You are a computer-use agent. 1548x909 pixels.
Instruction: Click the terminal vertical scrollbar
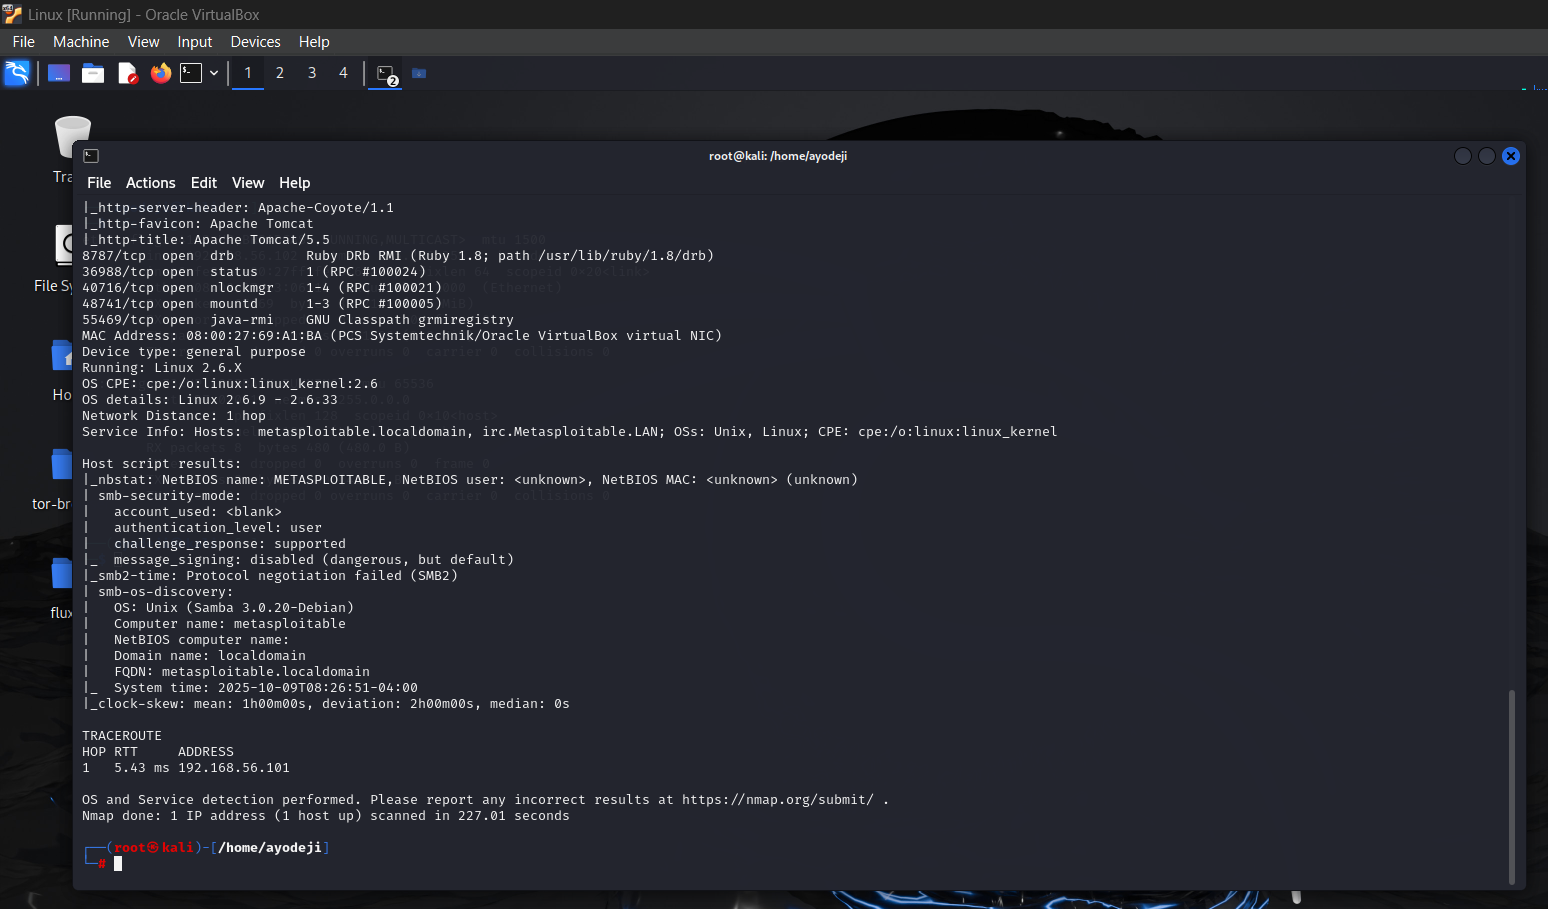pos(1511,787)
